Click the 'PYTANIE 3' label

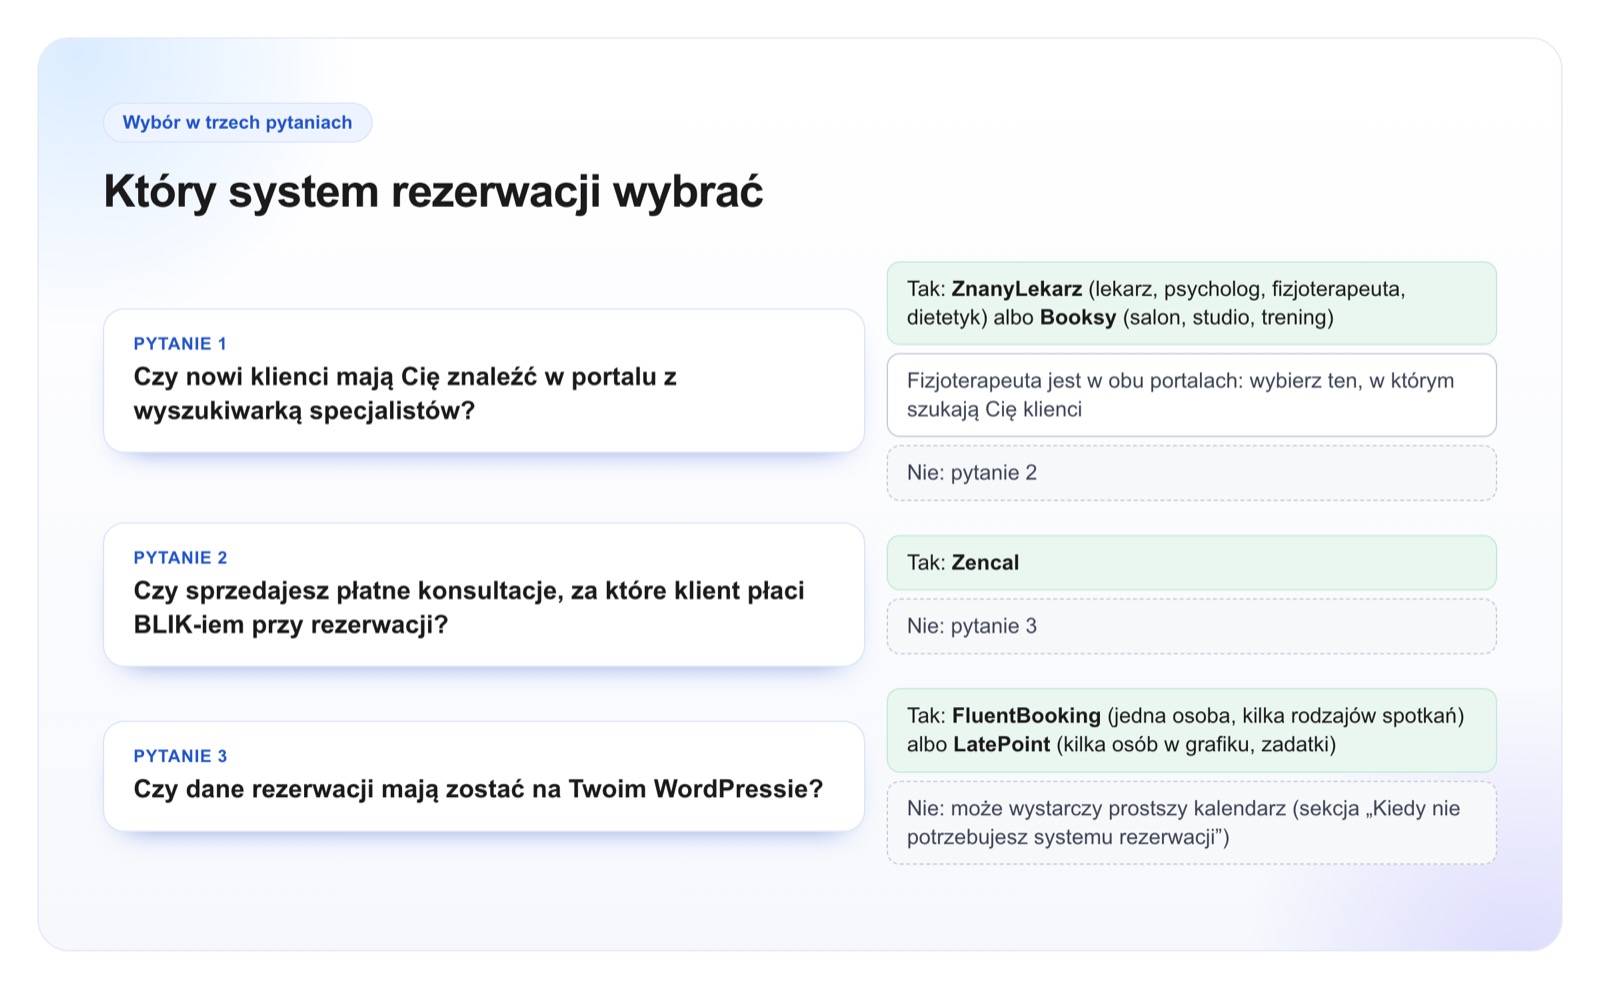pos(180,756)
